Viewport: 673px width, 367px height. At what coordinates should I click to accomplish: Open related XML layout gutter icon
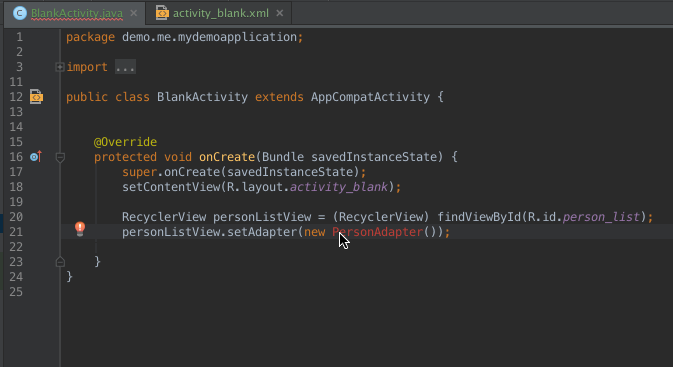click(x=36, y=97)
